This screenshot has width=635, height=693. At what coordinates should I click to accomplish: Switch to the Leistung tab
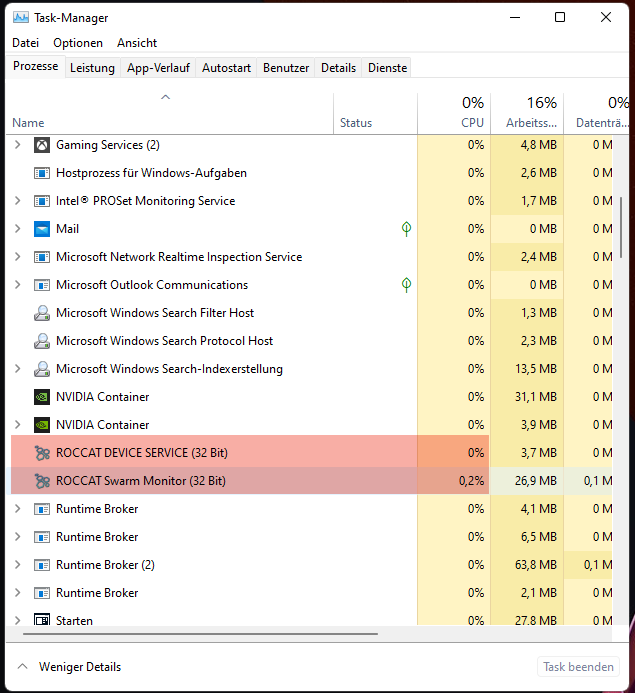[x=92, y=68]
